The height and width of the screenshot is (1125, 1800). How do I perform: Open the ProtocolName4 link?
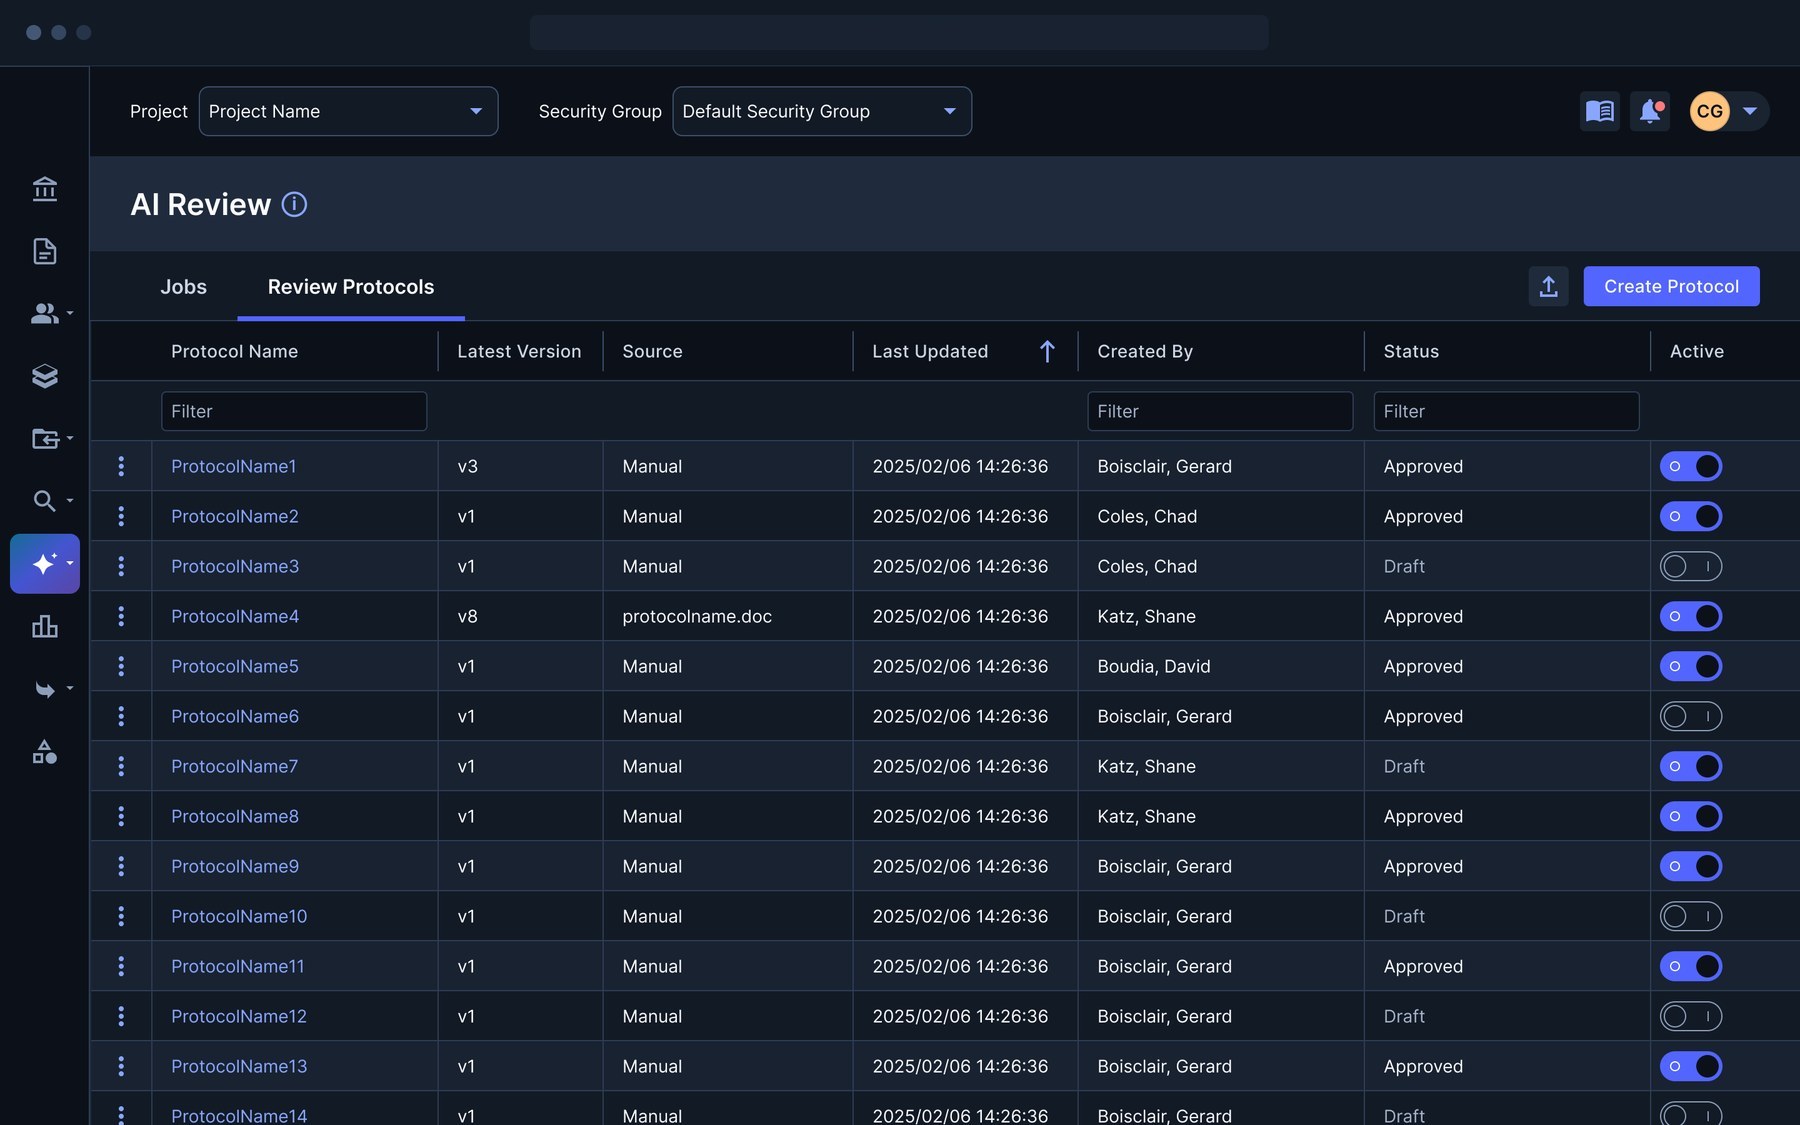pyautogui.click(x=235, y=616)
